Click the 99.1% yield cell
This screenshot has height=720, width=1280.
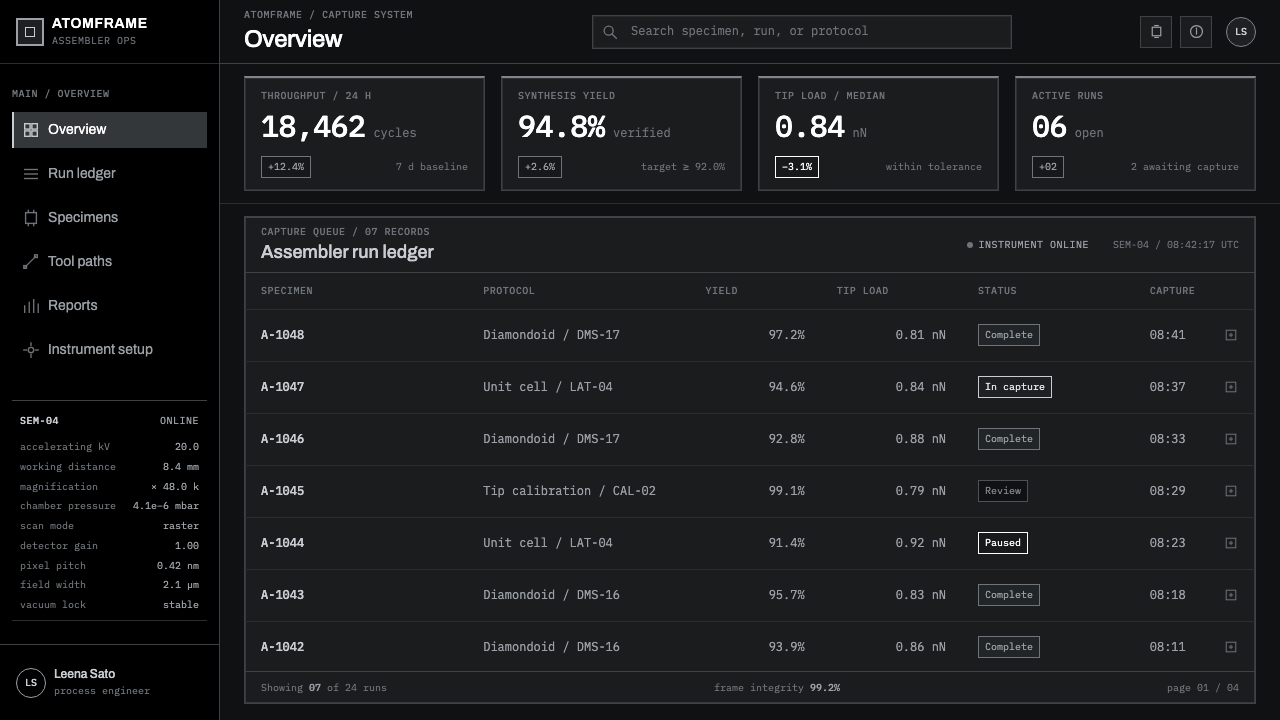point(787,491)
